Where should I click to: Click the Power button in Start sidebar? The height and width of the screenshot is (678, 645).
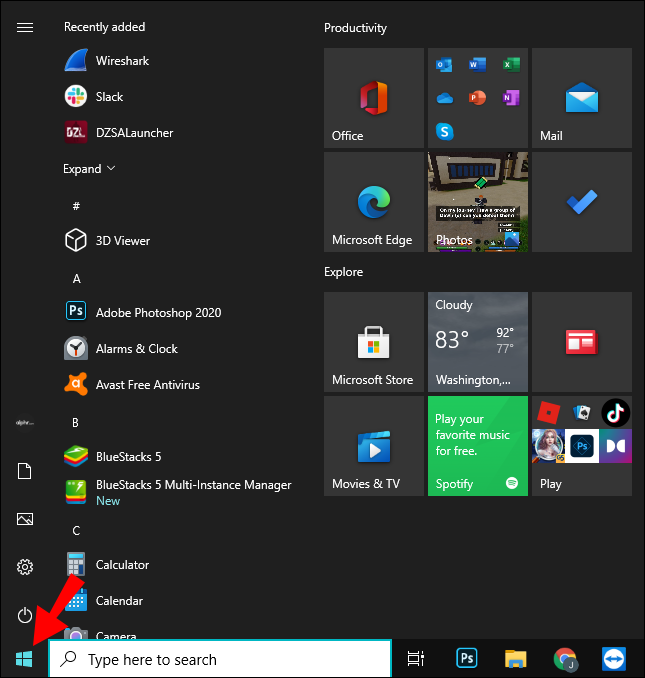tap(25, 615)
